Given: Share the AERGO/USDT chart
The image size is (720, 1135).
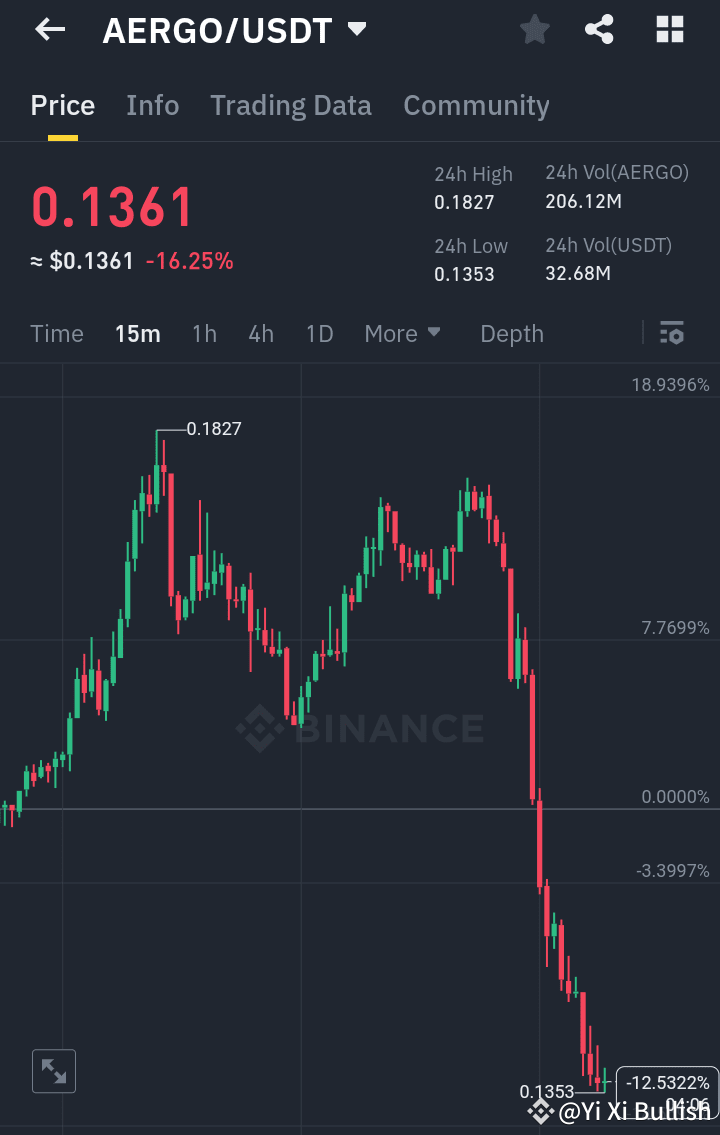Looking at the screenshot, I should pos(599,29).
